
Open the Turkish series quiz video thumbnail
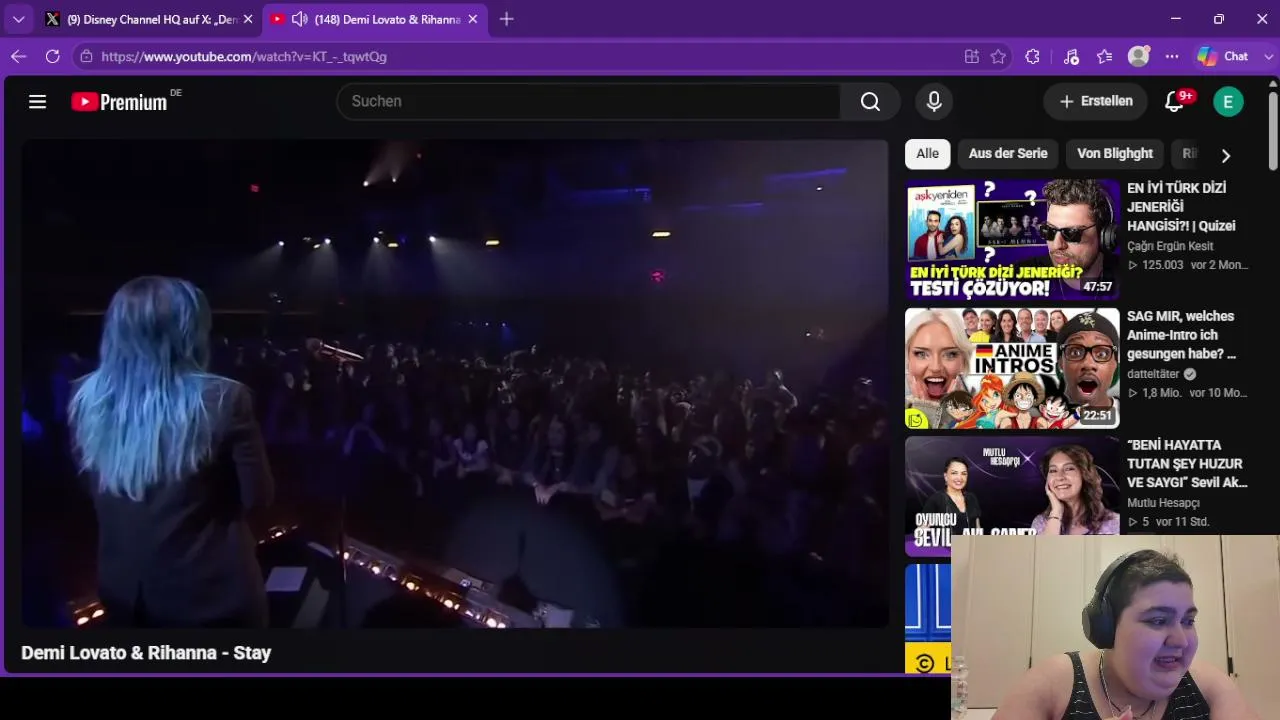(x=1012, y=240)
